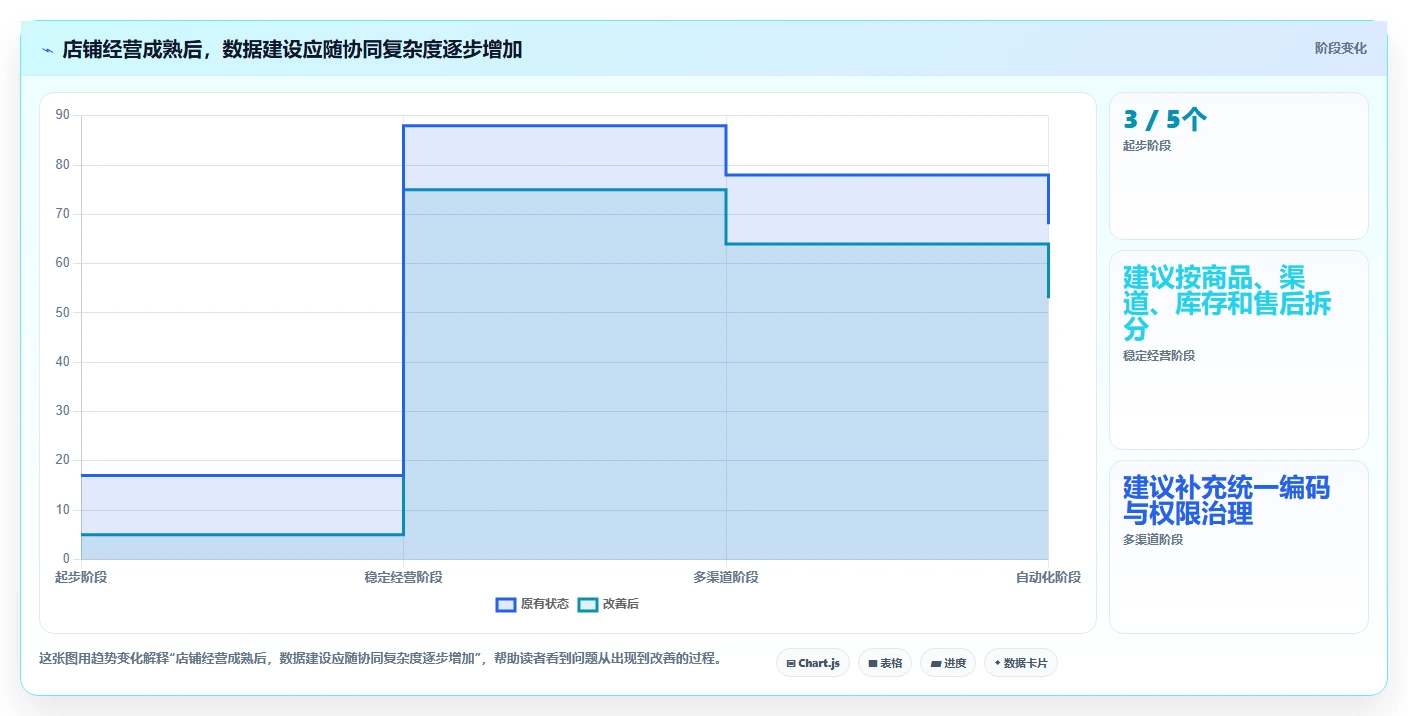Open the 3 / 5个 起步阶段 card
Screen dimensions: 1408x716
1239,166
